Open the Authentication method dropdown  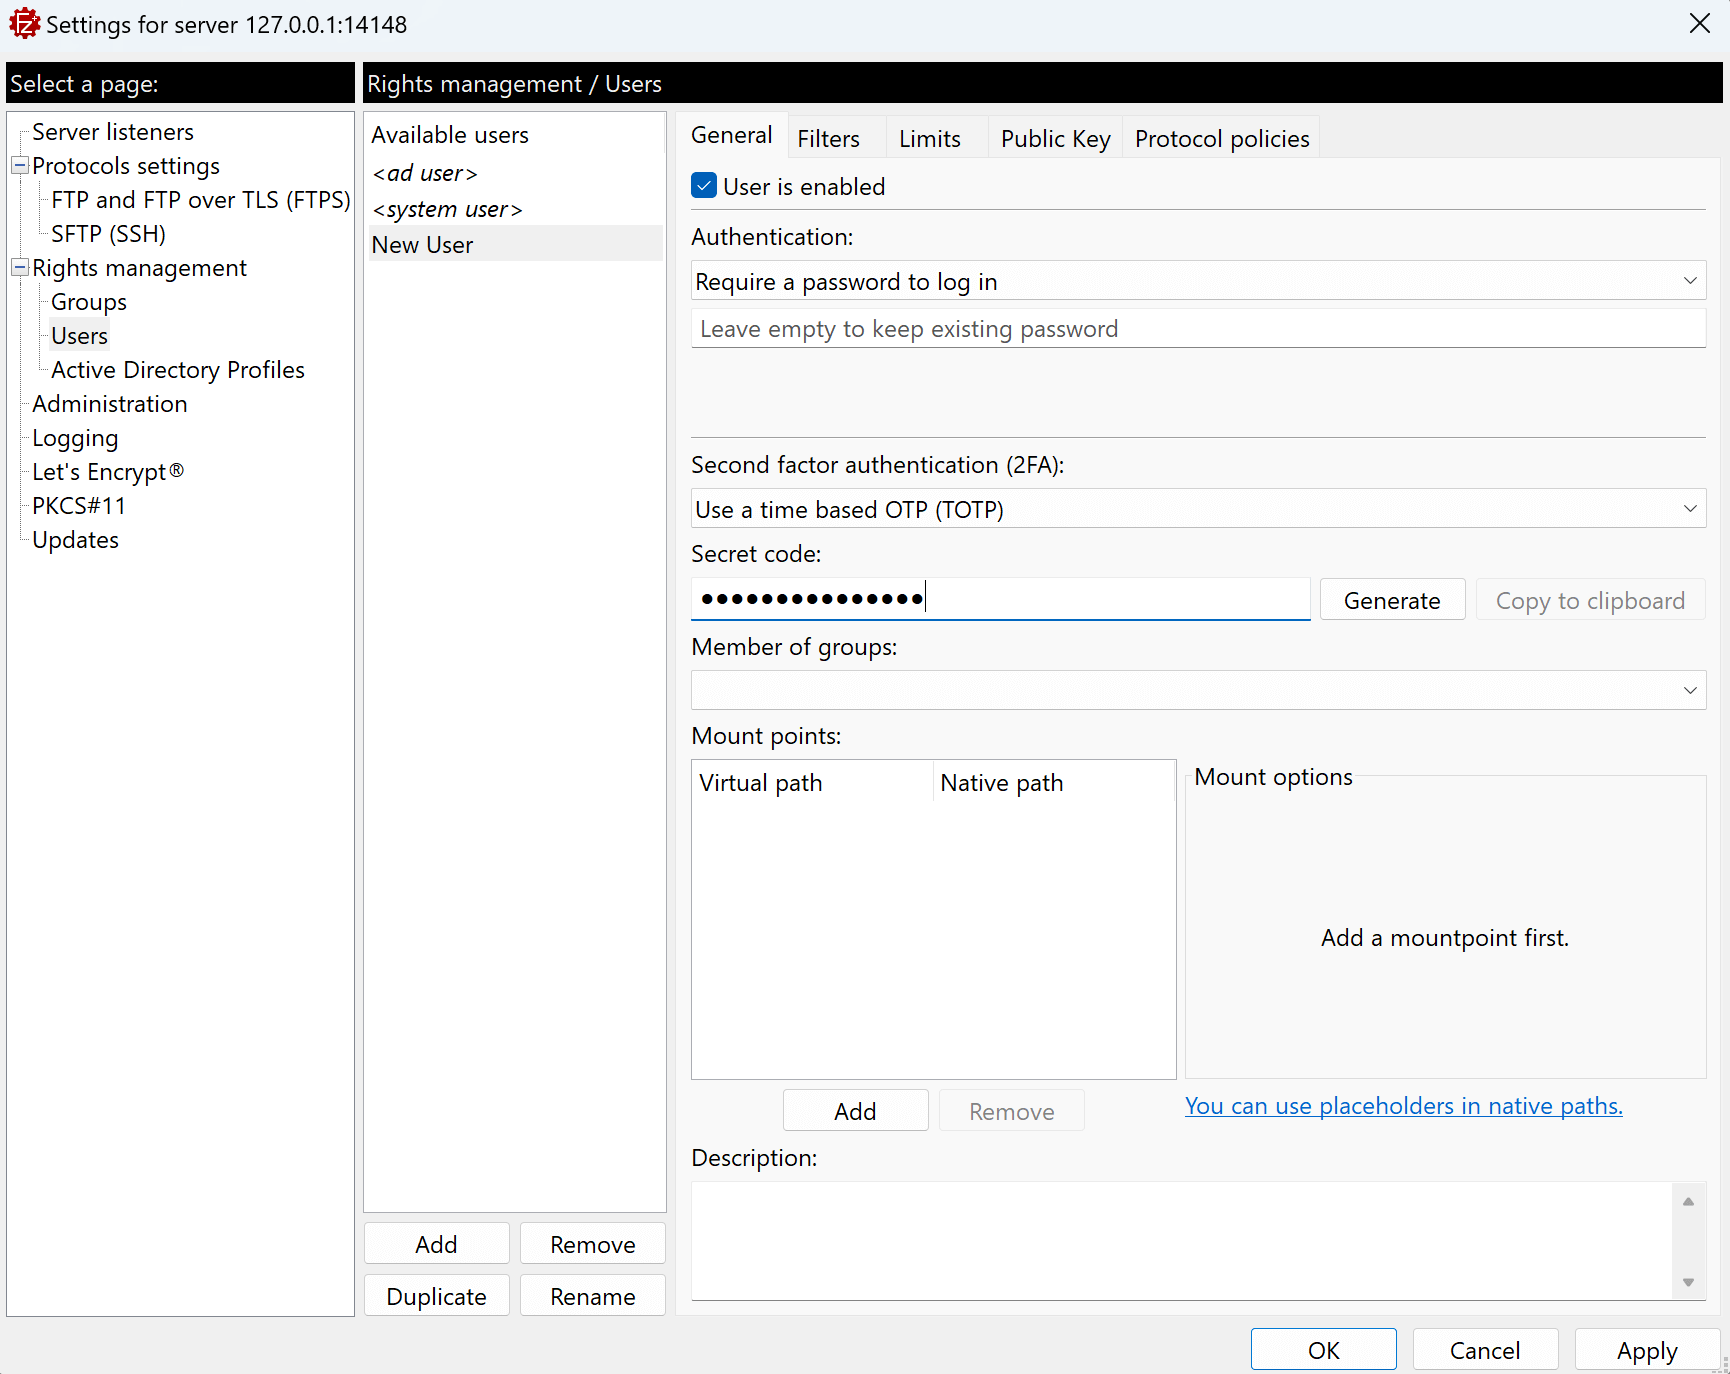tap(1197, 281)
